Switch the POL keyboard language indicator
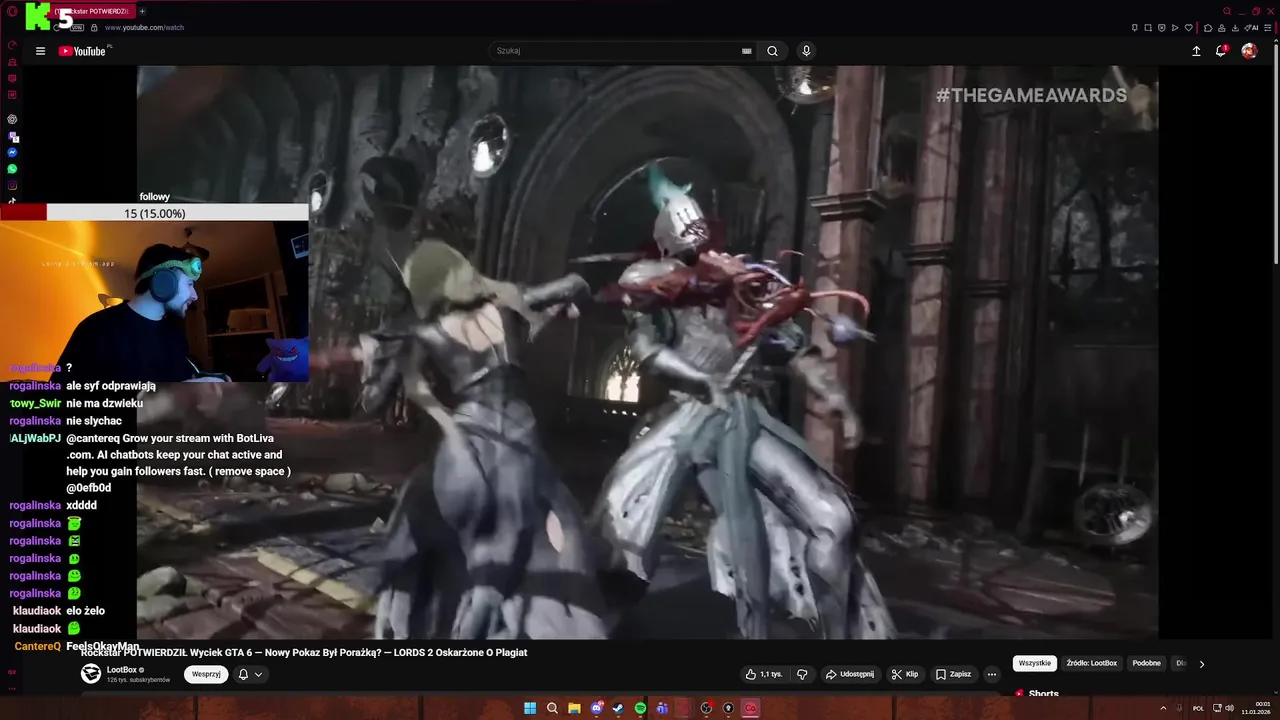The width and height of the screenshot is (1280, 720). pos(1198,708)
